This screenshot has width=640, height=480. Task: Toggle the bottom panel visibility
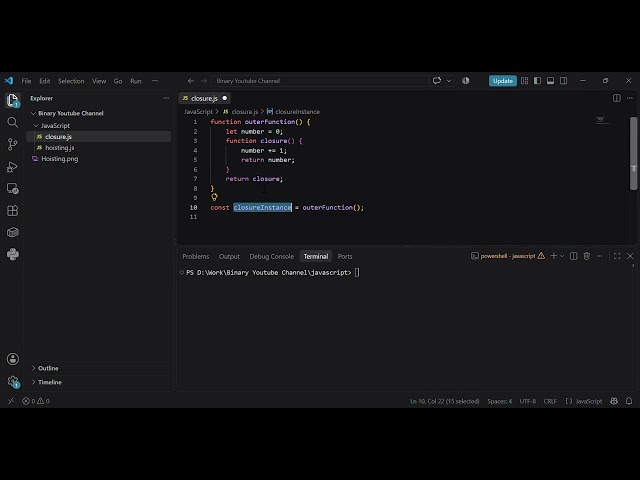click(551, 81)
